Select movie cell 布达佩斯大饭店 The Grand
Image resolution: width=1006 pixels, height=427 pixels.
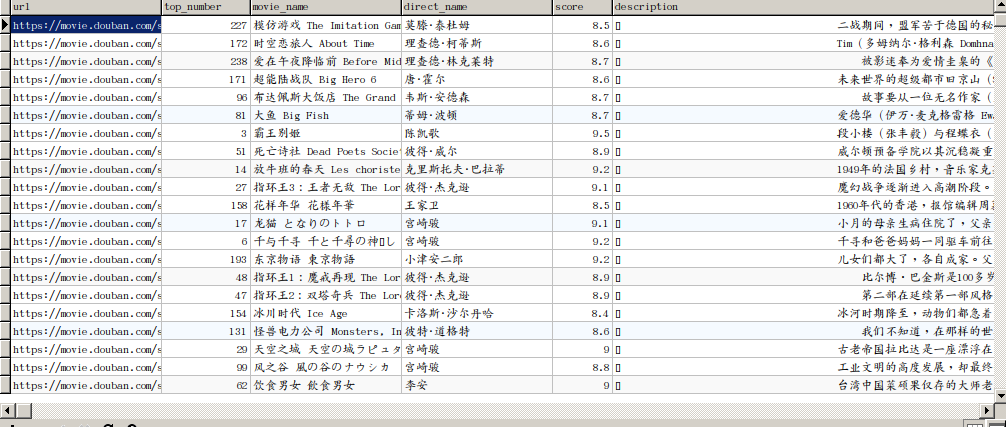pyautogui.click(x=326, y=97)
